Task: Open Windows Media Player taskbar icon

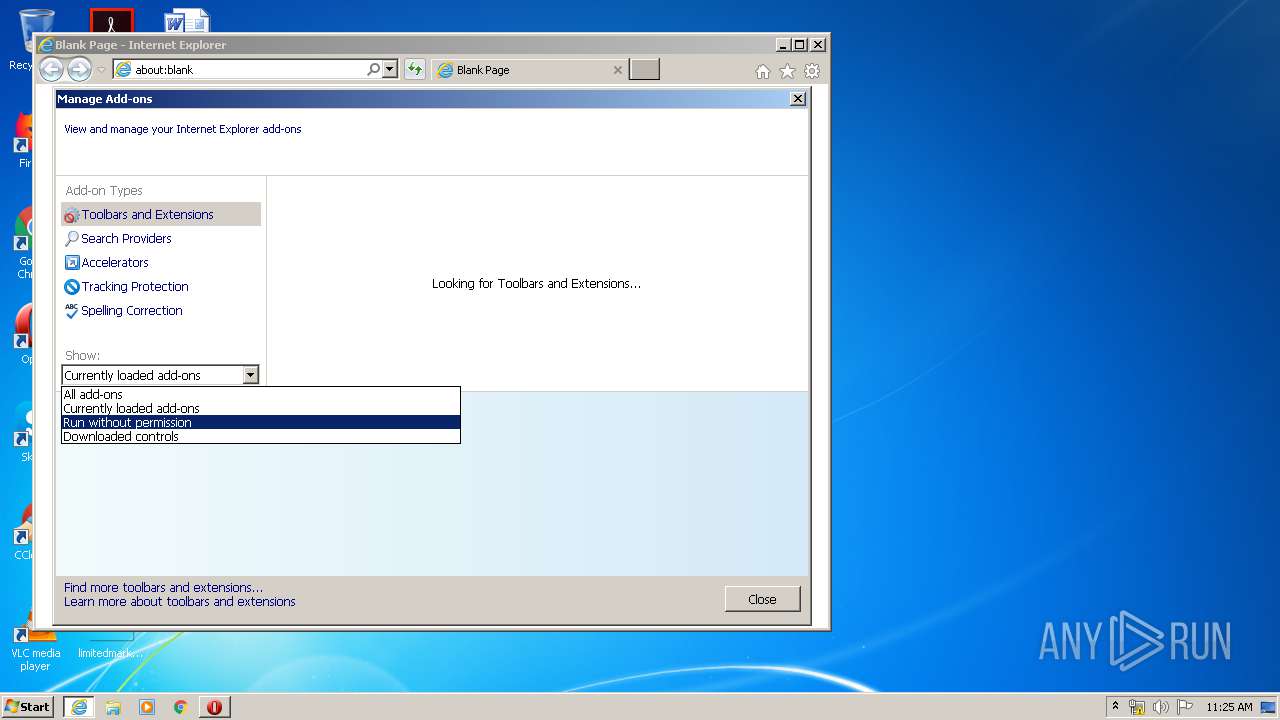Action: [147, 706]
